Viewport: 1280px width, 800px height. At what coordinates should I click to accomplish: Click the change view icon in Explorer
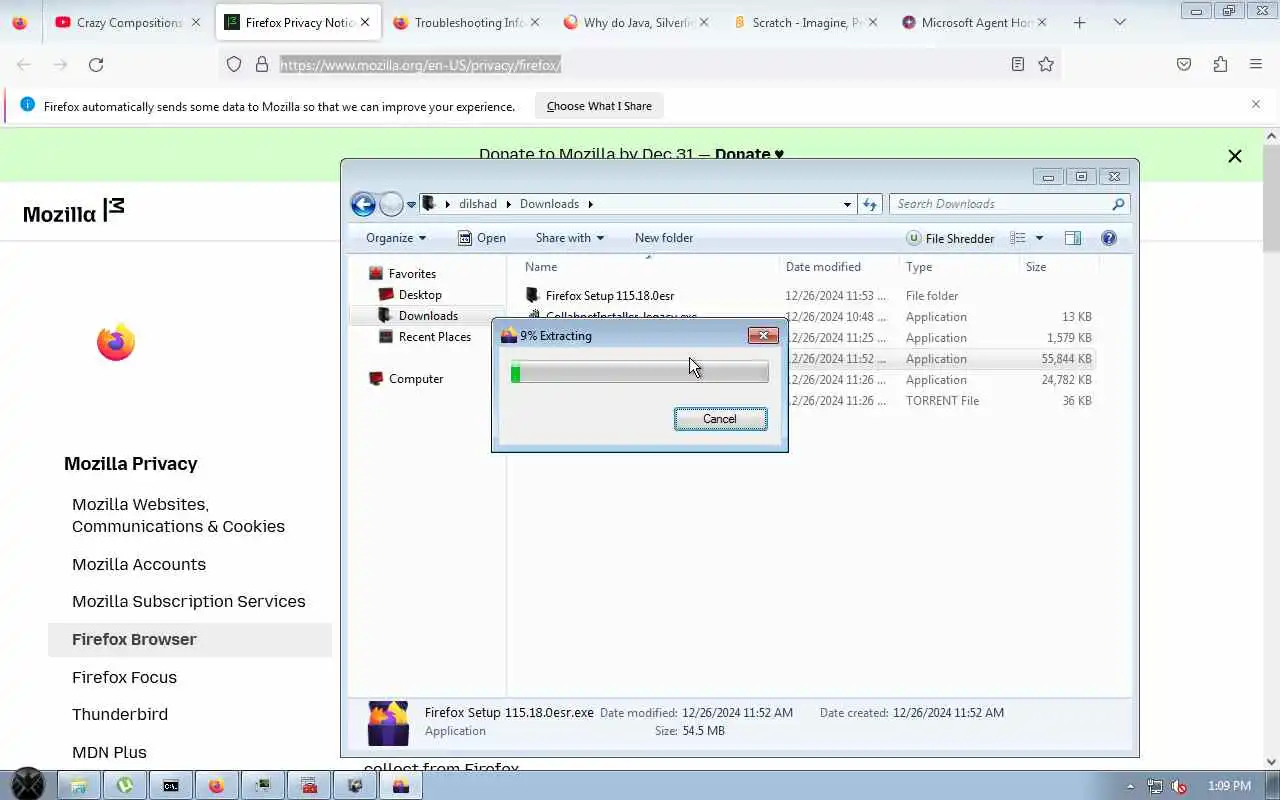(x=1018, y=238)
